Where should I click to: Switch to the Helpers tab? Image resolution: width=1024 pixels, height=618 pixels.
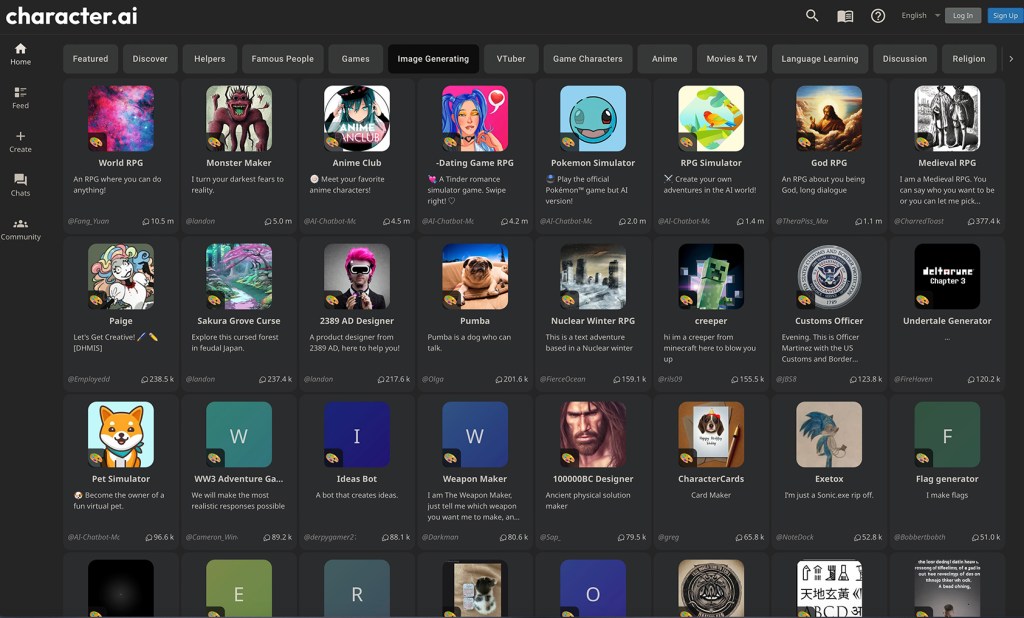[x=210, y=59]
